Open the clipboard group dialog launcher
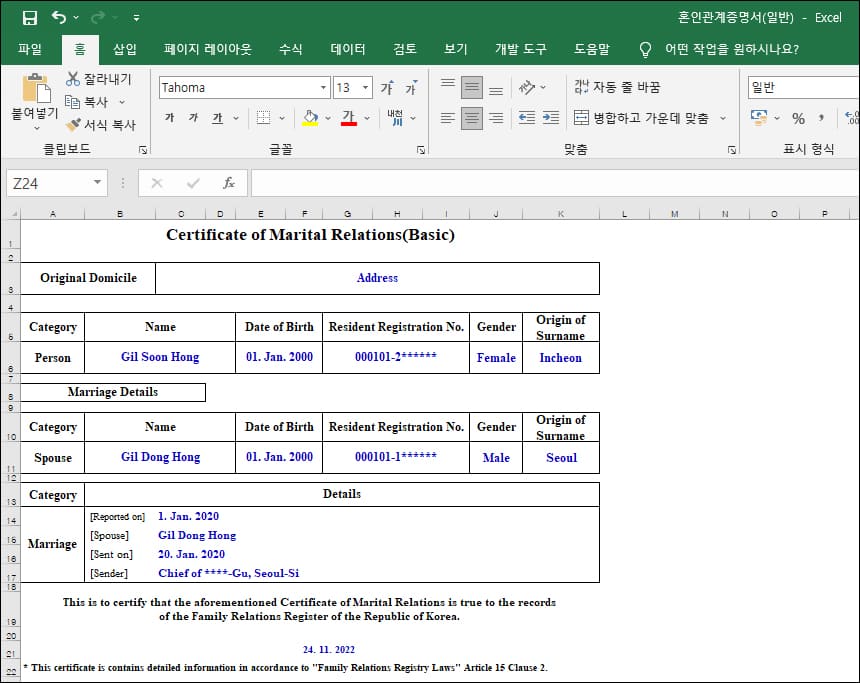The width and height of the screenshot is (860, 683). (143, 150)
